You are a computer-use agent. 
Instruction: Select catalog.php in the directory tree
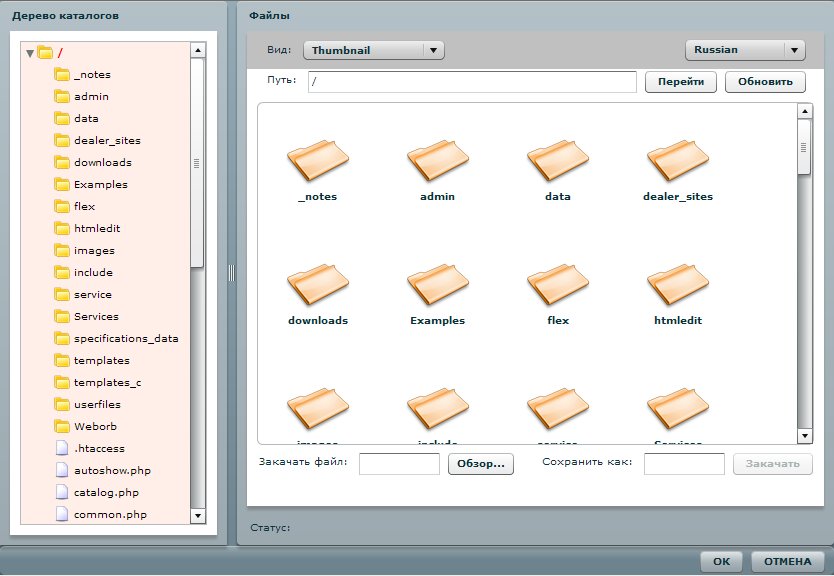pyautogui.click(x=106, y=492)
